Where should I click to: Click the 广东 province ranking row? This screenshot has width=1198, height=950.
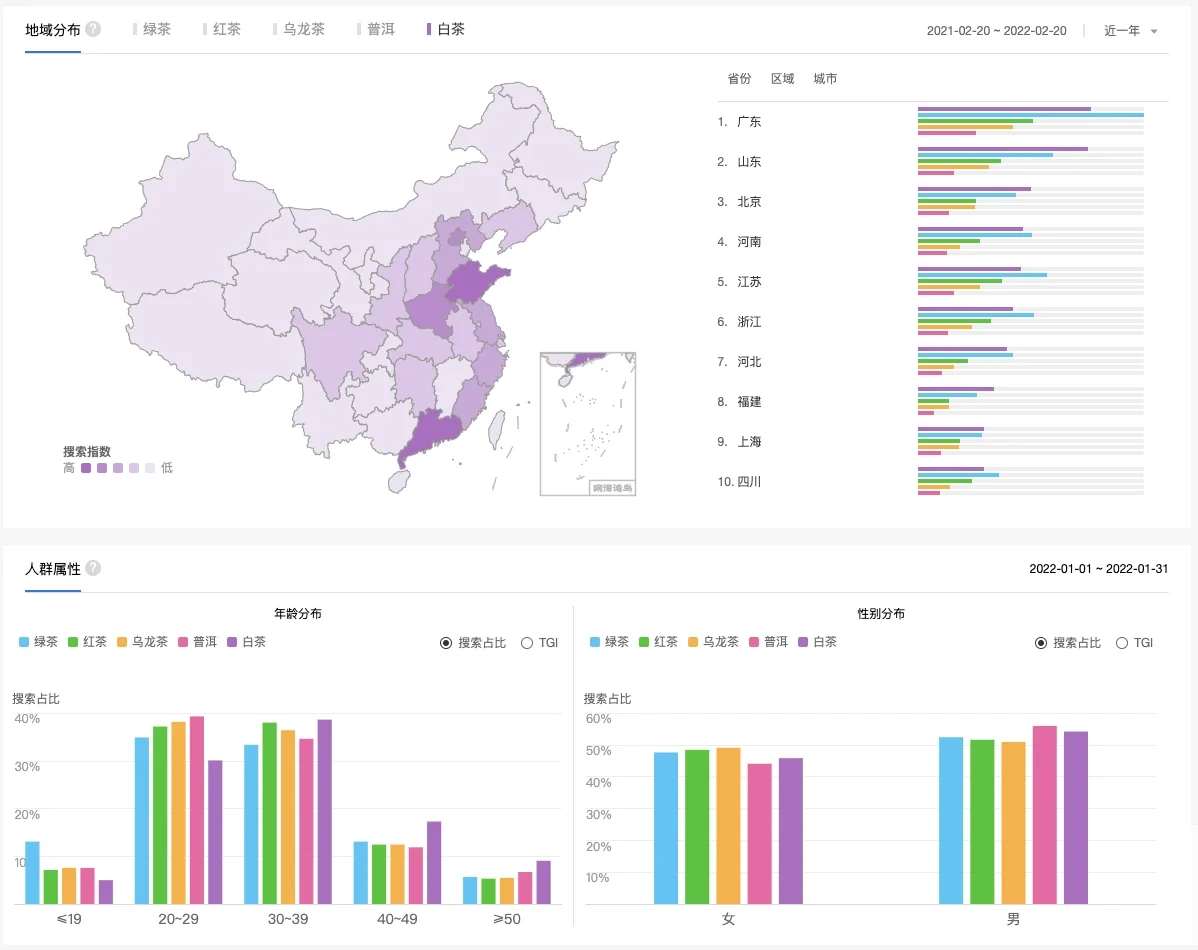click(931, 122)
